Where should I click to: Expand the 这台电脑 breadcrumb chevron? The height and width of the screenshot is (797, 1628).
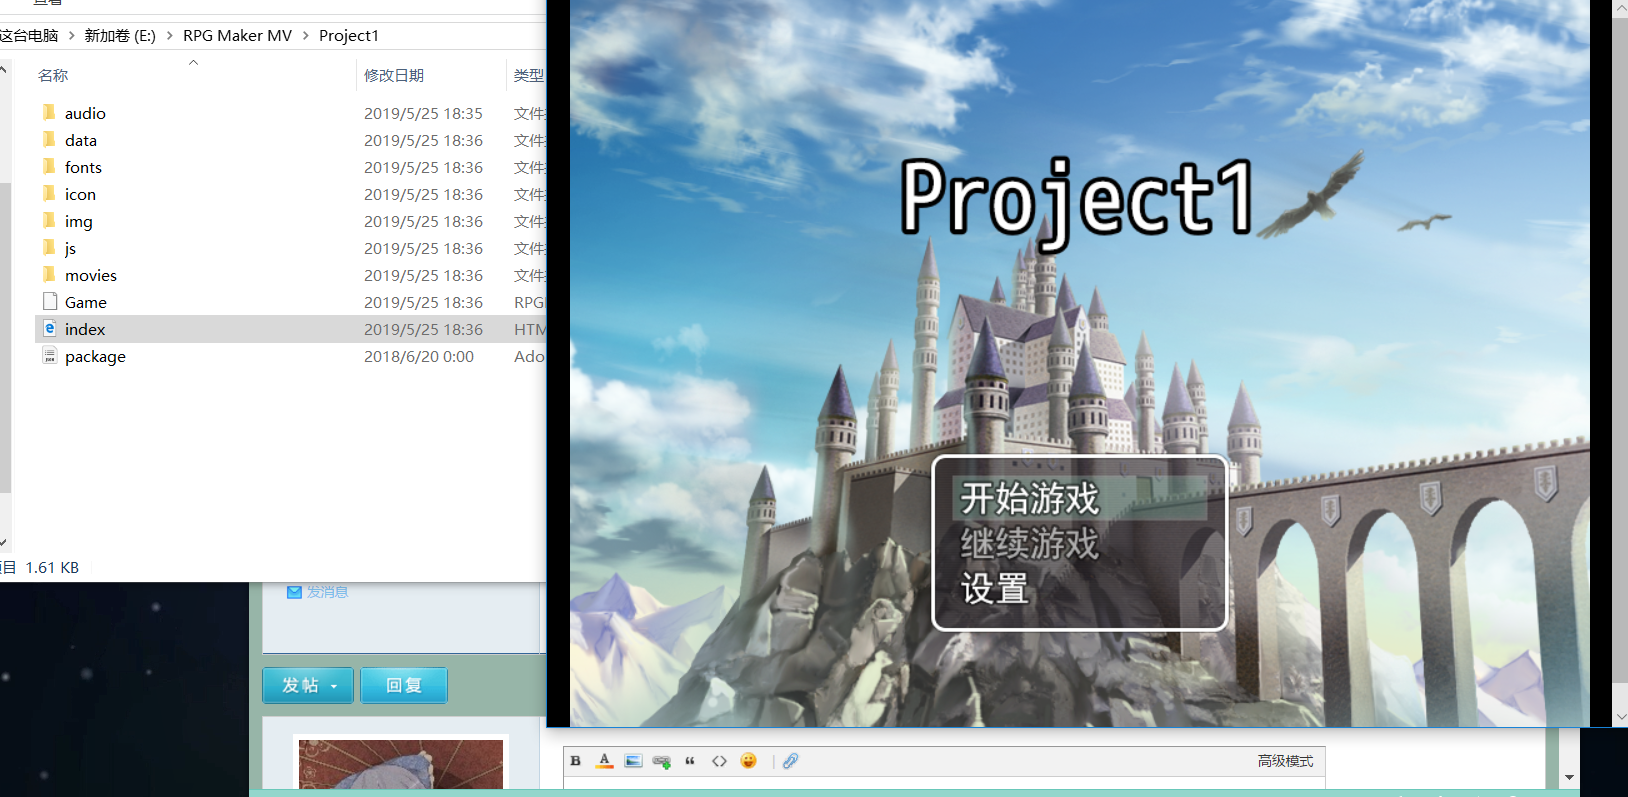point(71,35)
